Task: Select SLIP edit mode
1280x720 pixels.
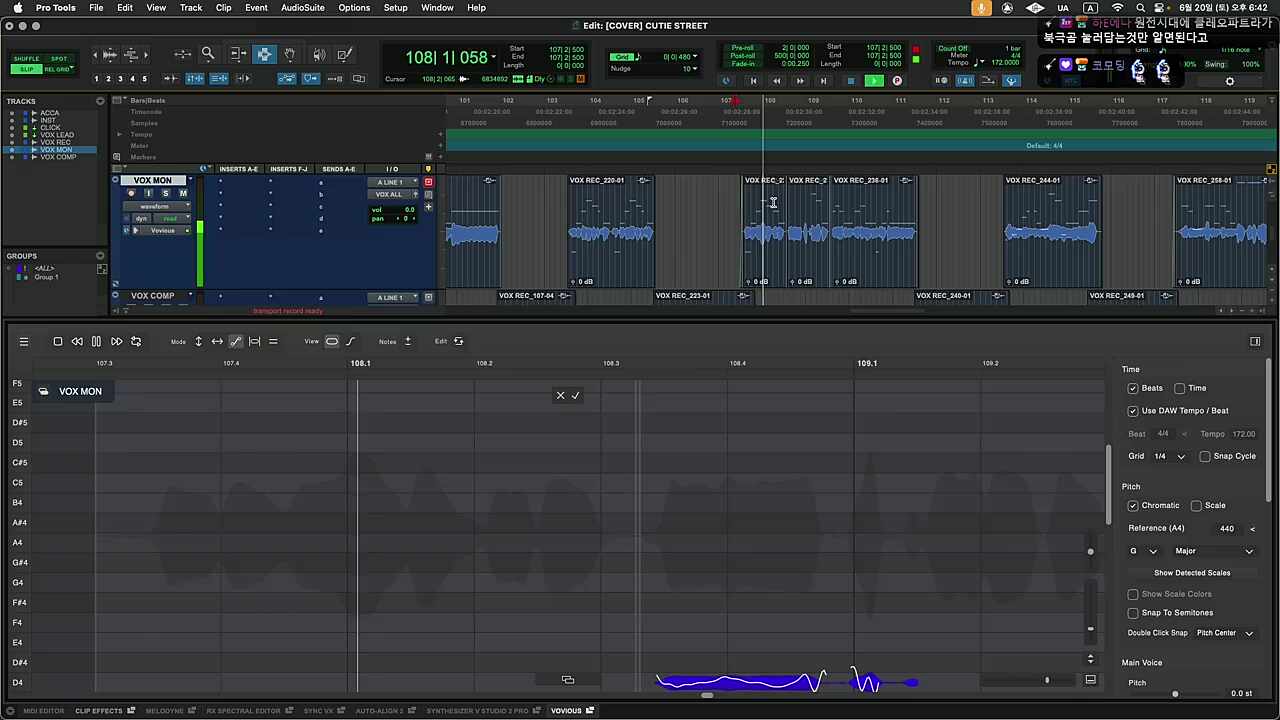Action: tap(26, 69)
